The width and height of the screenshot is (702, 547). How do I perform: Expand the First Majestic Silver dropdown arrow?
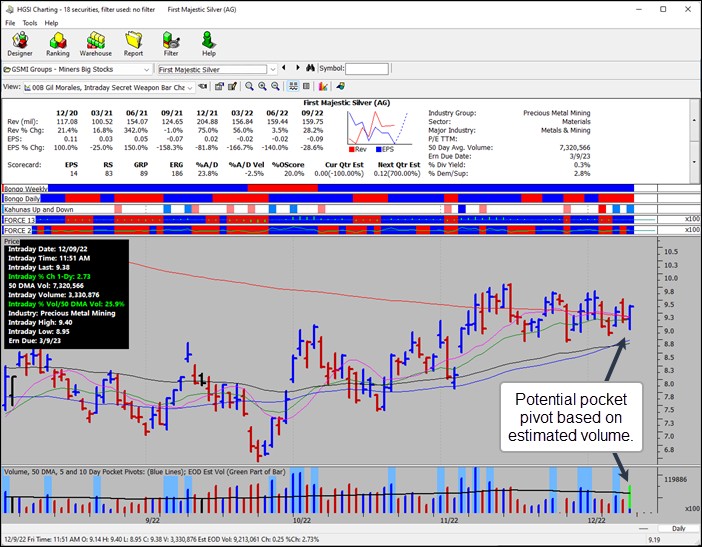[x=272, y=69]
